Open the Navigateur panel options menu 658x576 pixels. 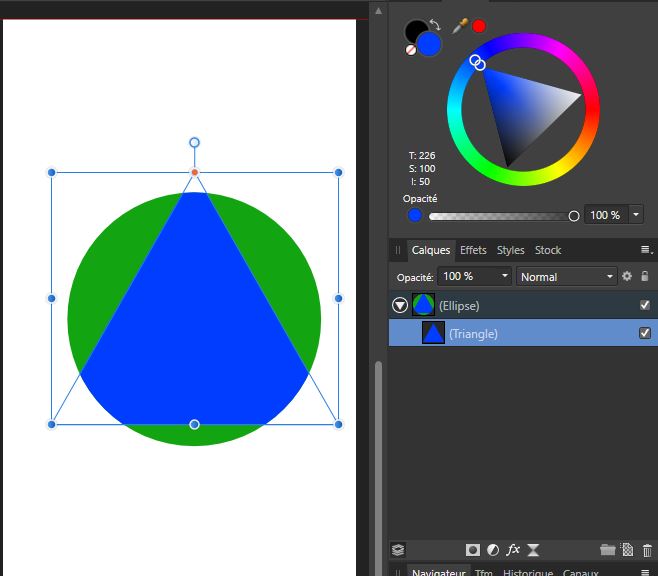point(645,572)
